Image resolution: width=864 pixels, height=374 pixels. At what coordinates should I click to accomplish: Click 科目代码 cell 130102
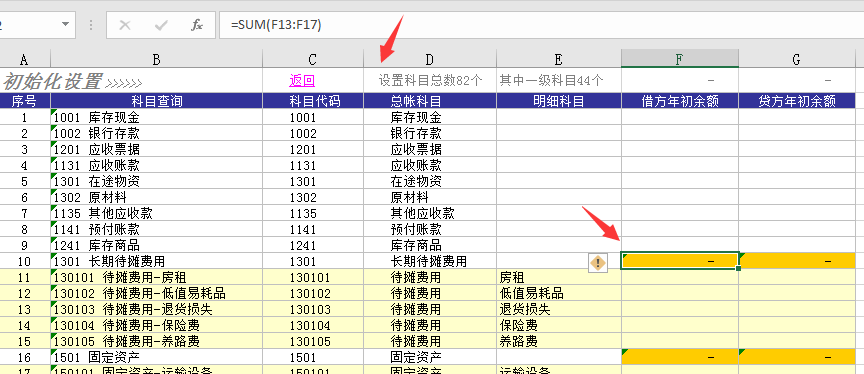[313, 293]
